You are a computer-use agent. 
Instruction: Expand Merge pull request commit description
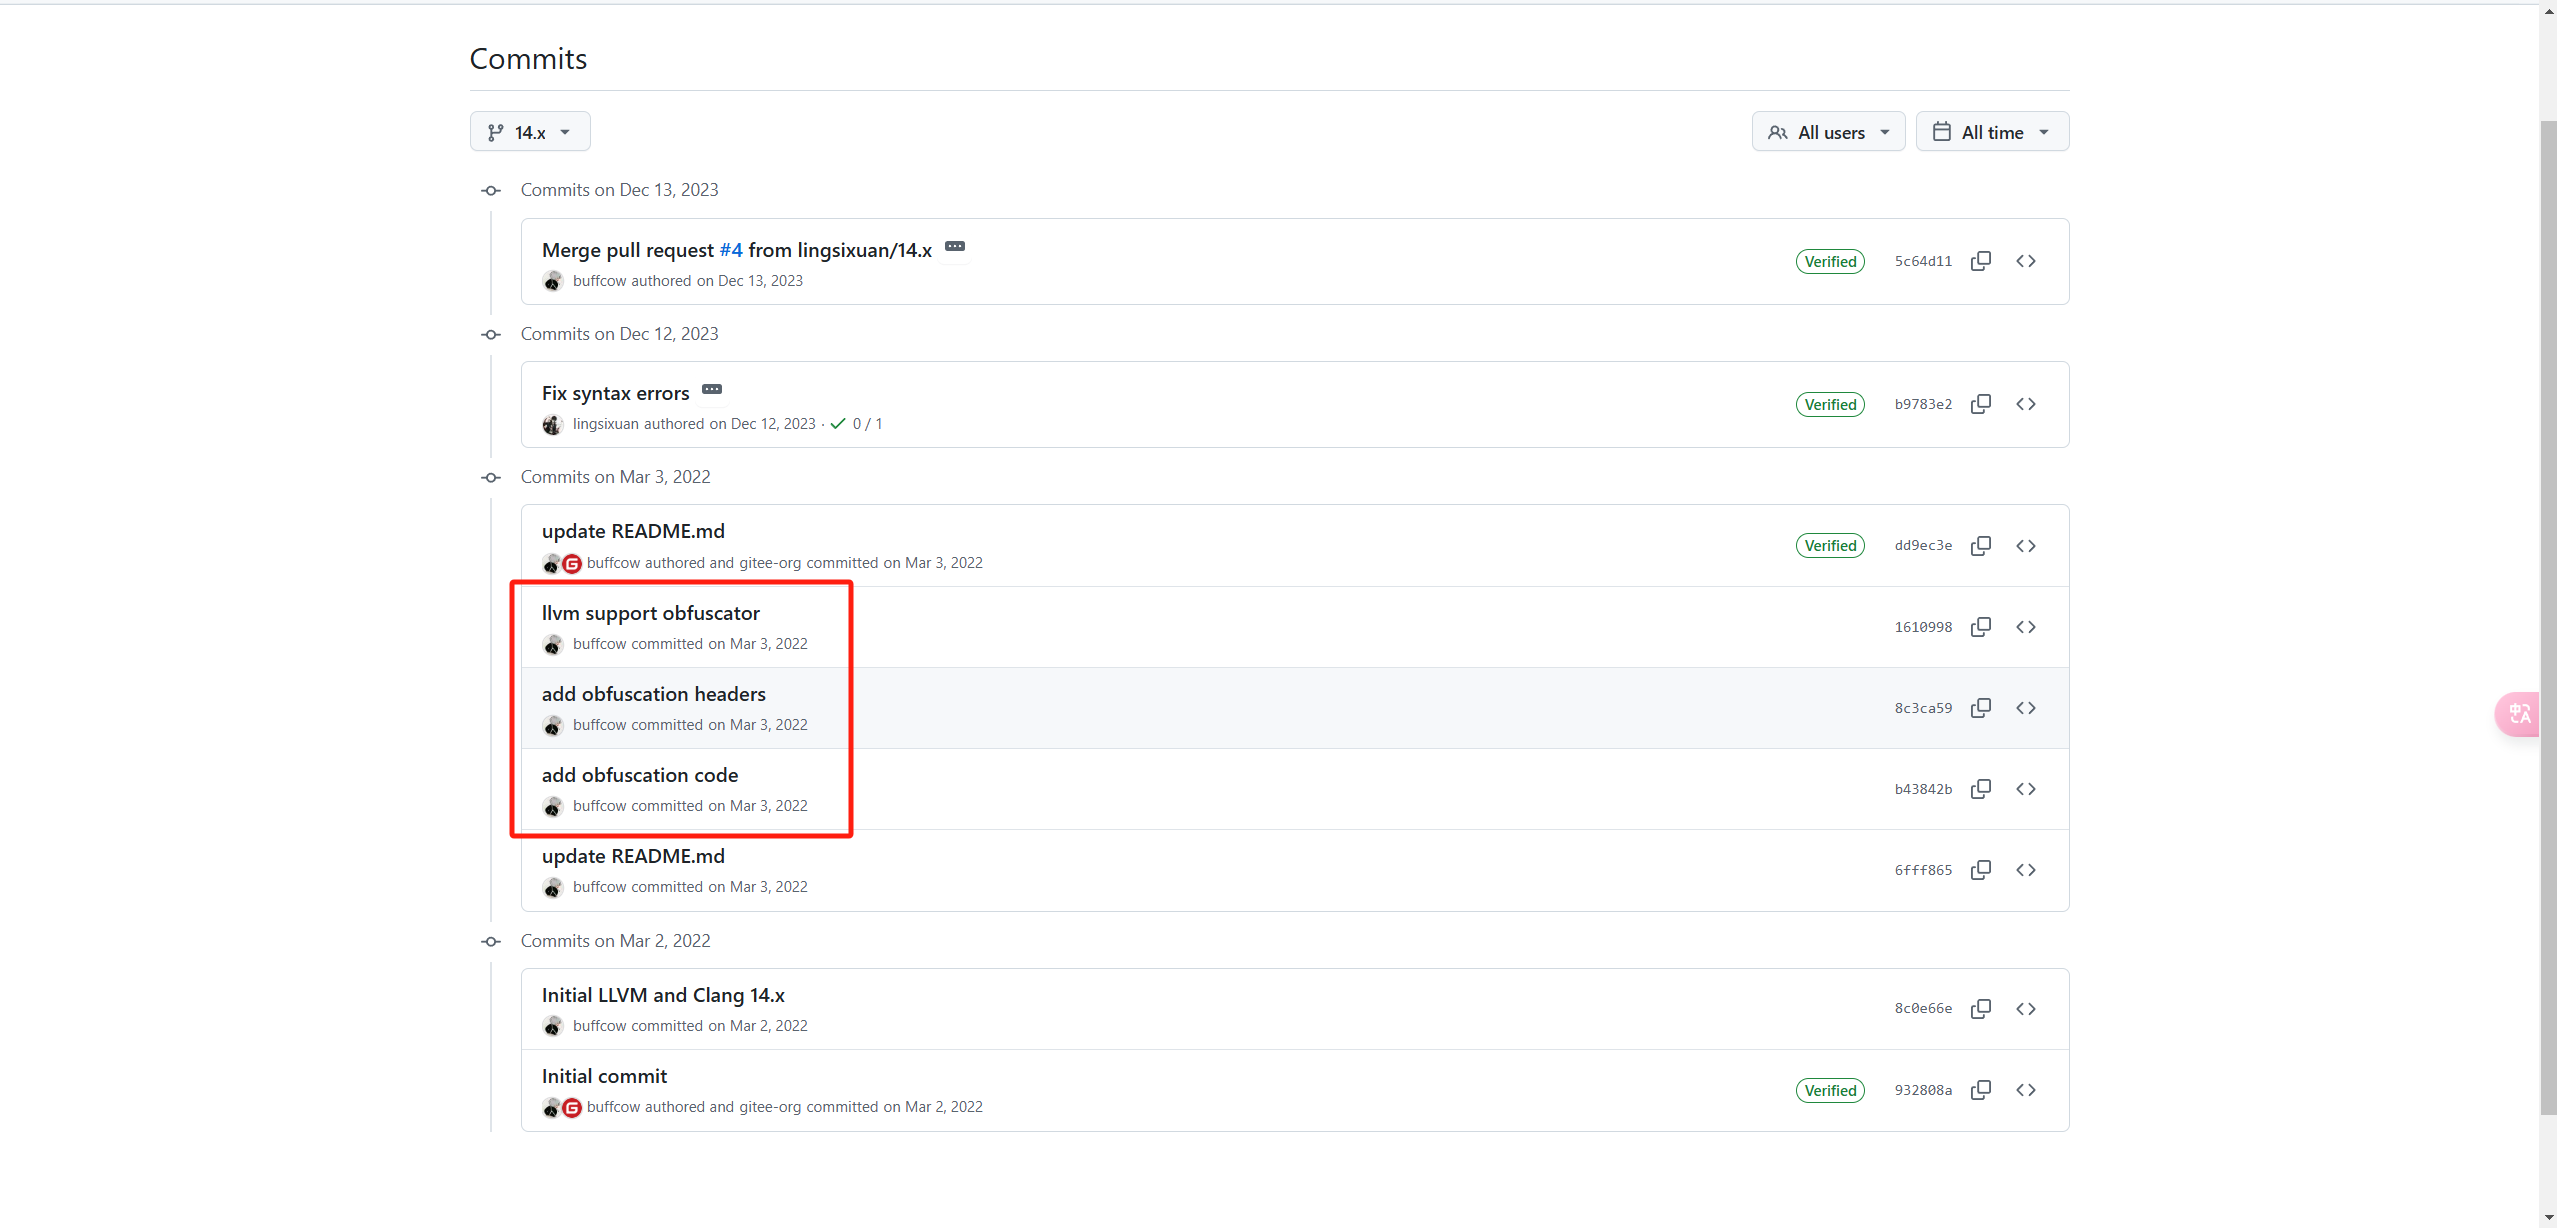(955, 247)
